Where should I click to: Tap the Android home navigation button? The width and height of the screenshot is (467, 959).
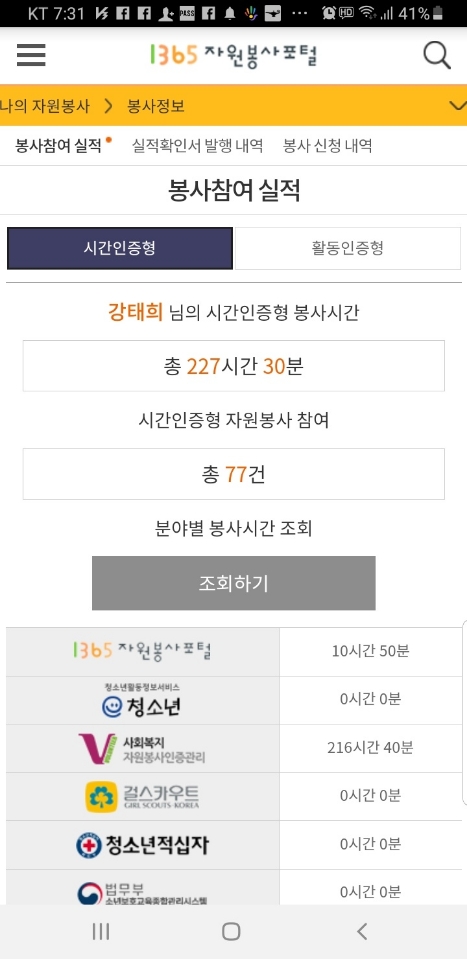[x=231, y=931]
